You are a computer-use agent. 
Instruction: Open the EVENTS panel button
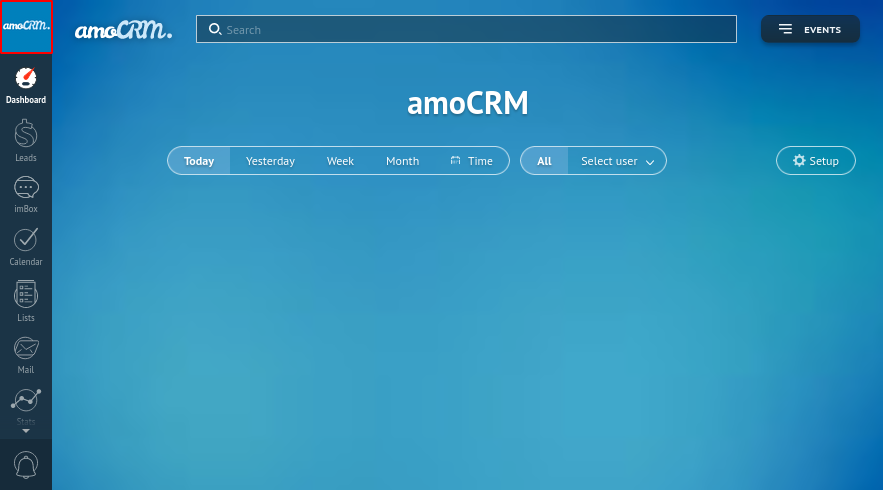point(810,29)
